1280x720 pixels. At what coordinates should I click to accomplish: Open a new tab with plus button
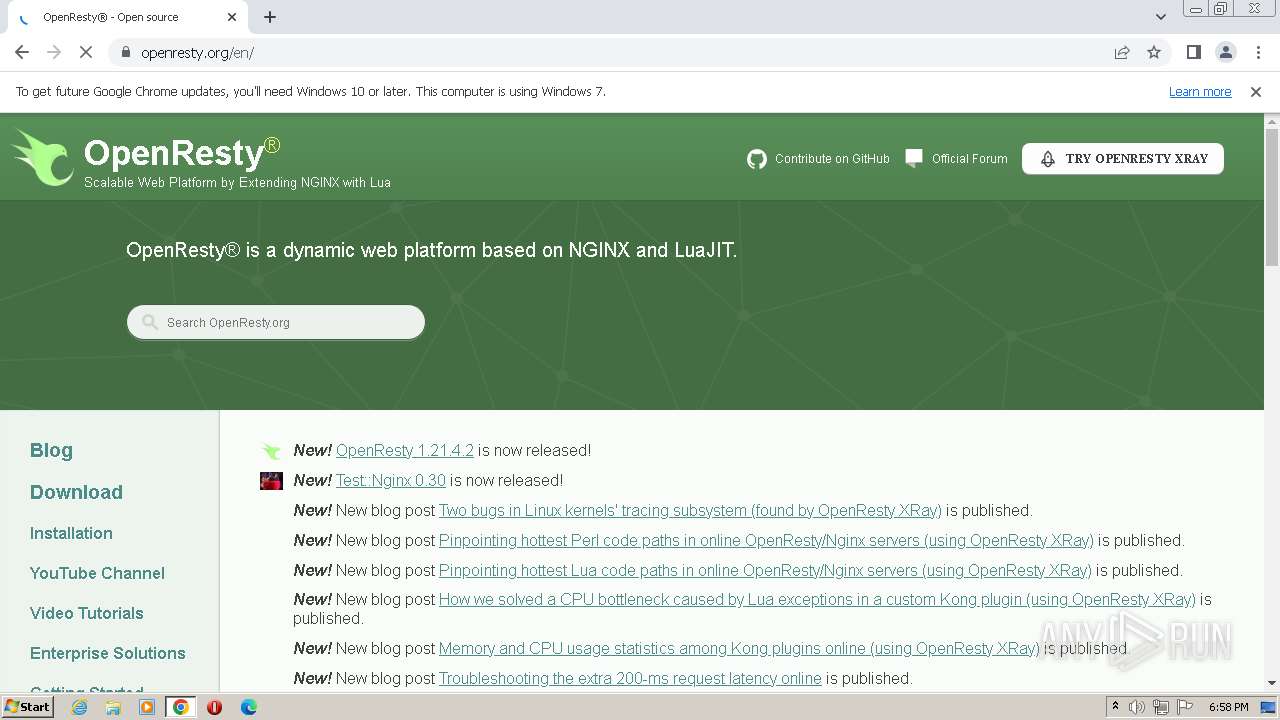pos(270,17)
